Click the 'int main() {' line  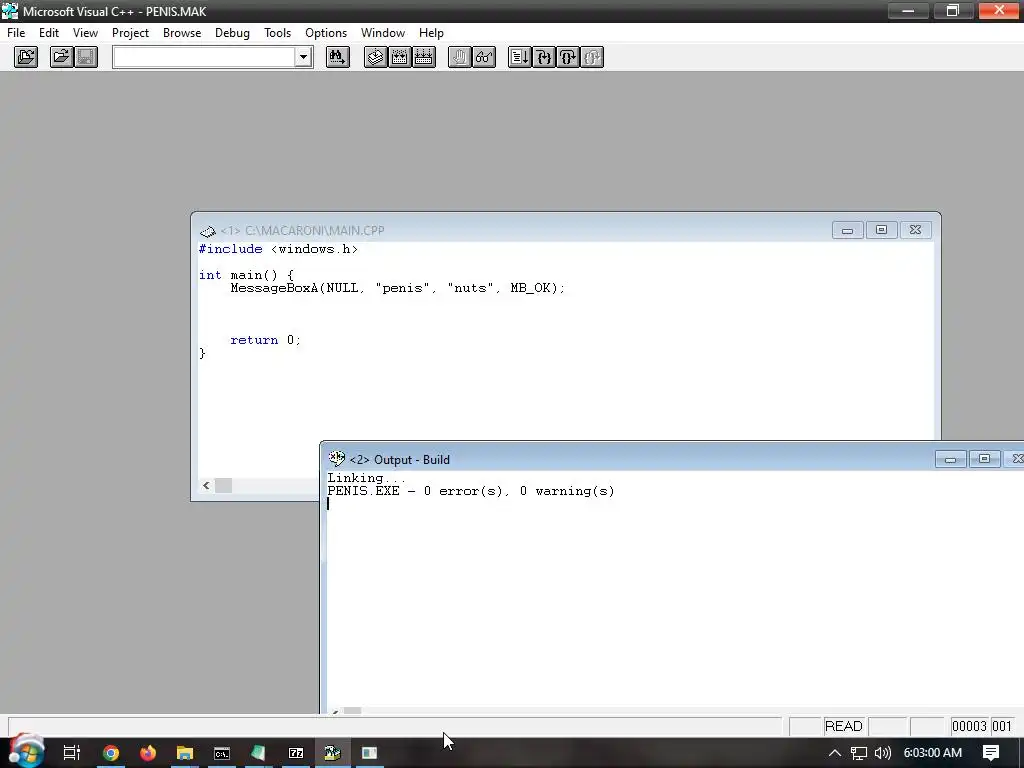[246, 275]
